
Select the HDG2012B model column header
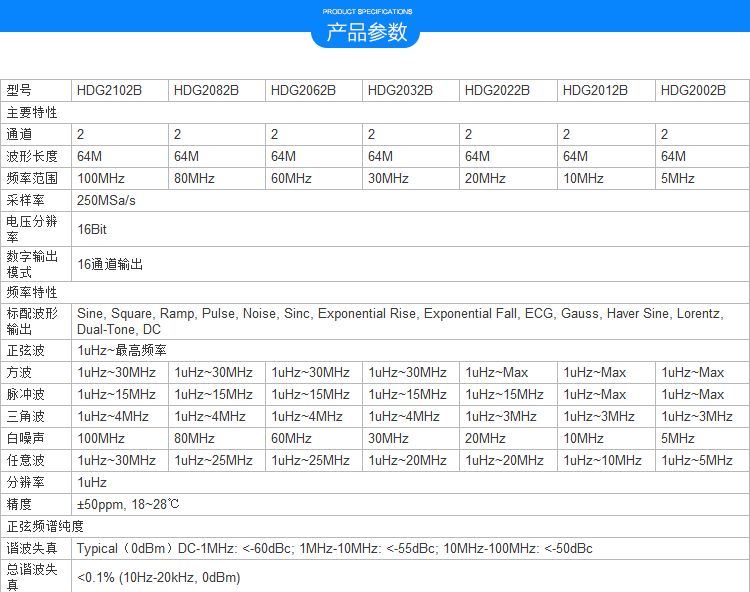[x=595, y=90]
